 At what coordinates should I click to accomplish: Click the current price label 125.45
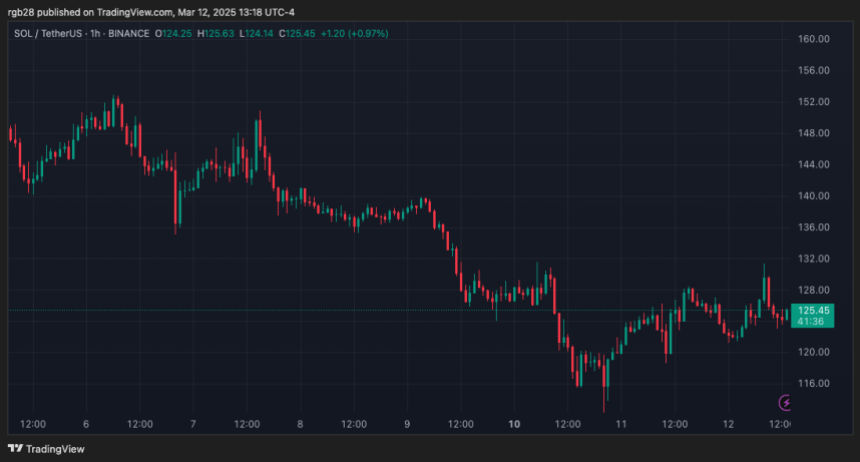[810, 310]
